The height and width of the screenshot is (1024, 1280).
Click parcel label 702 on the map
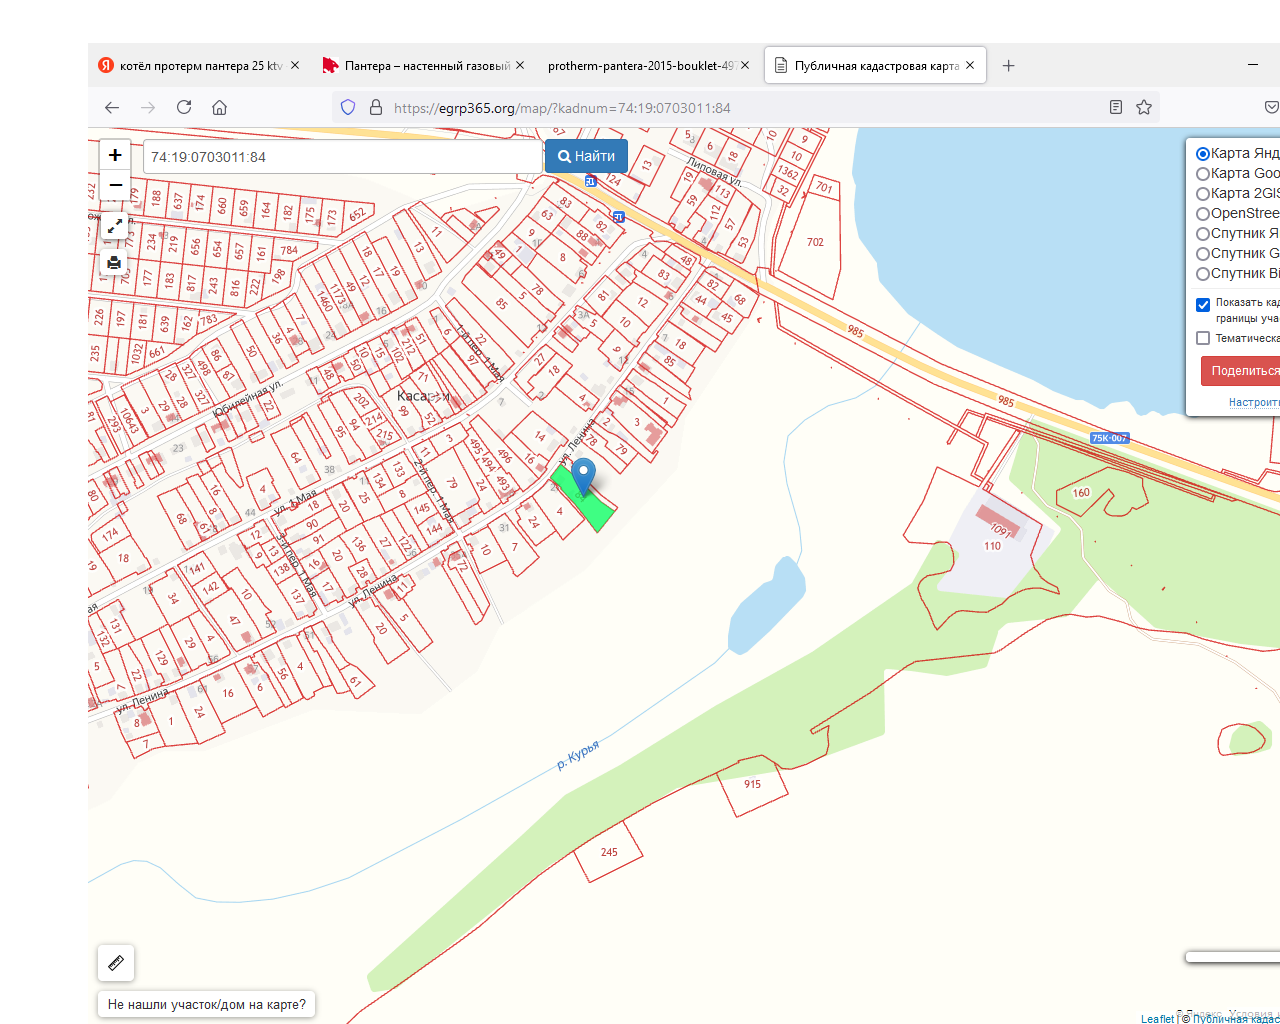click(x=815, y=242)
